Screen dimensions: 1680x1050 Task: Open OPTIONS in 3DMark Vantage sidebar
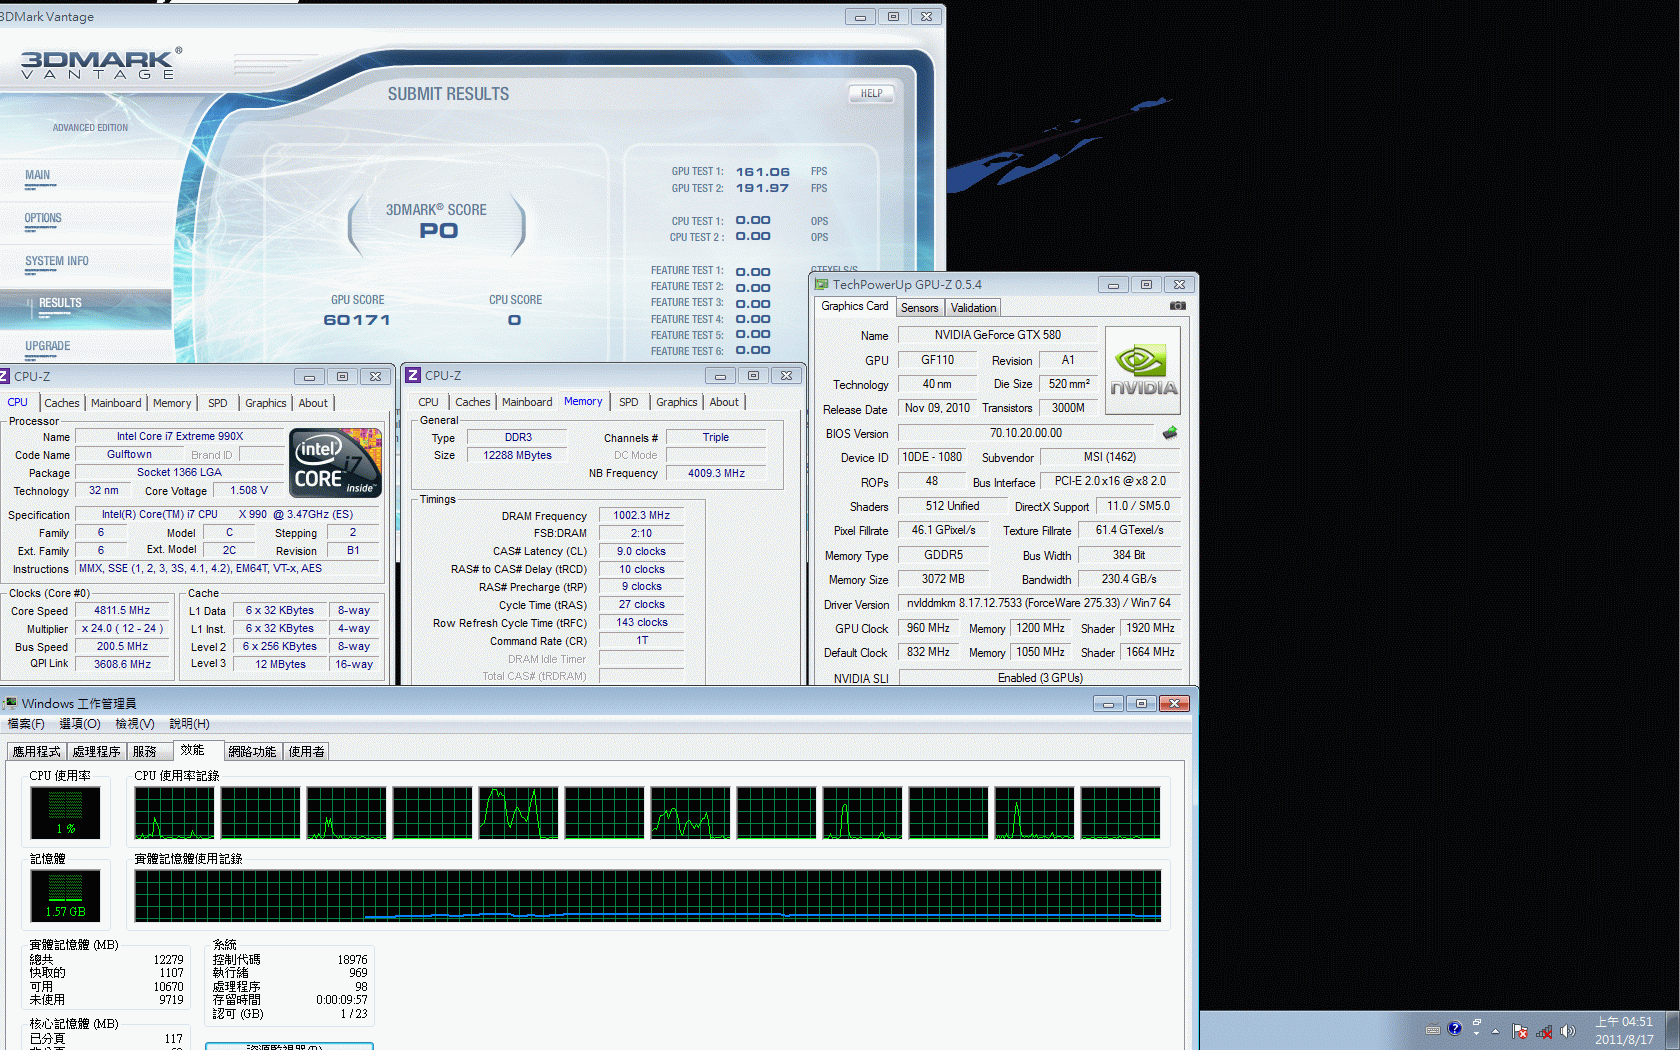(x=43, y=218)
